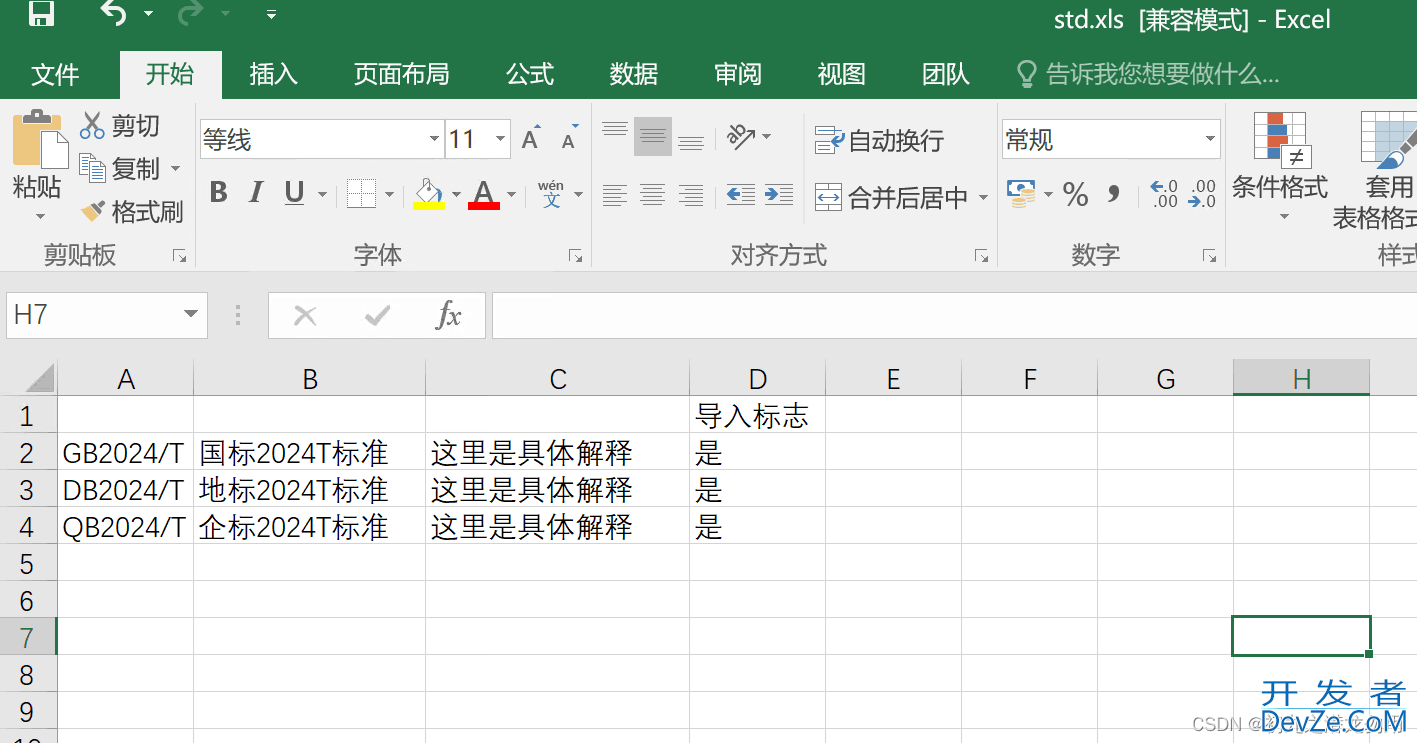Screen dimensions: 1417x743
Task: Increase font size with large A icon
Action: (x=531, y=138)
